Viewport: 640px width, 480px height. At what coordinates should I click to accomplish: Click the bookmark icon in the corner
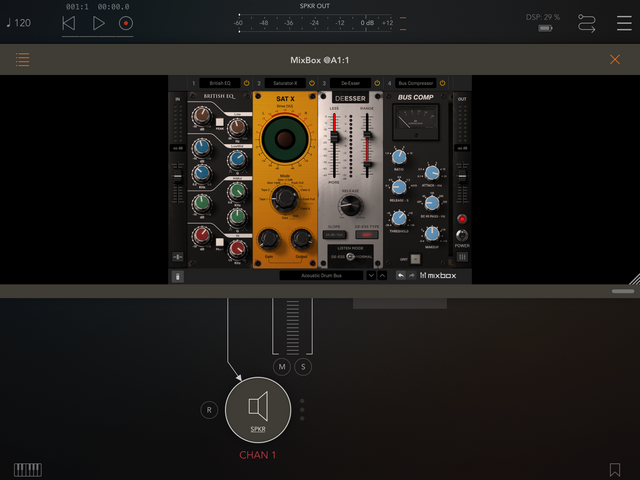615,469
